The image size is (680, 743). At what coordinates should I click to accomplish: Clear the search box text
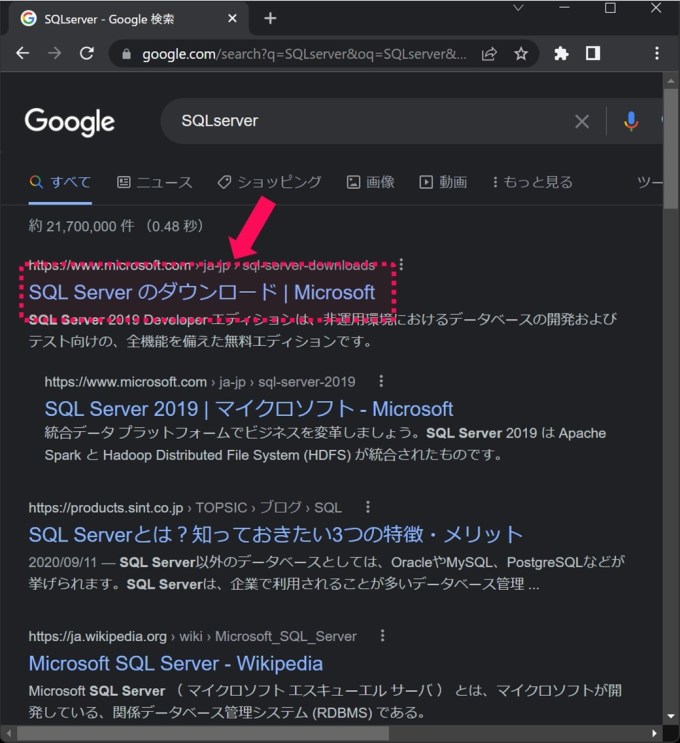(x=582, y=121)
